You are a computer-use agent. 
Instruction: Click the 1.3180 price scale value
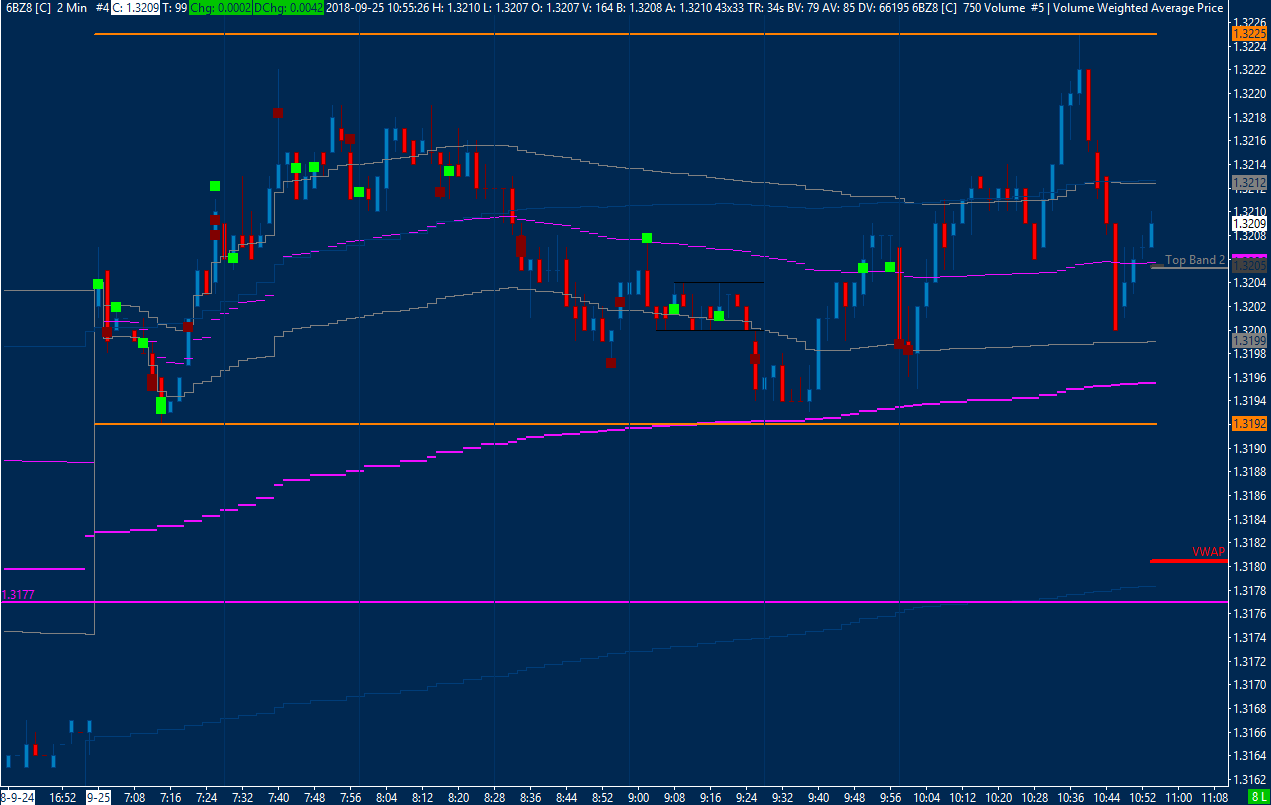[1250, 566]
